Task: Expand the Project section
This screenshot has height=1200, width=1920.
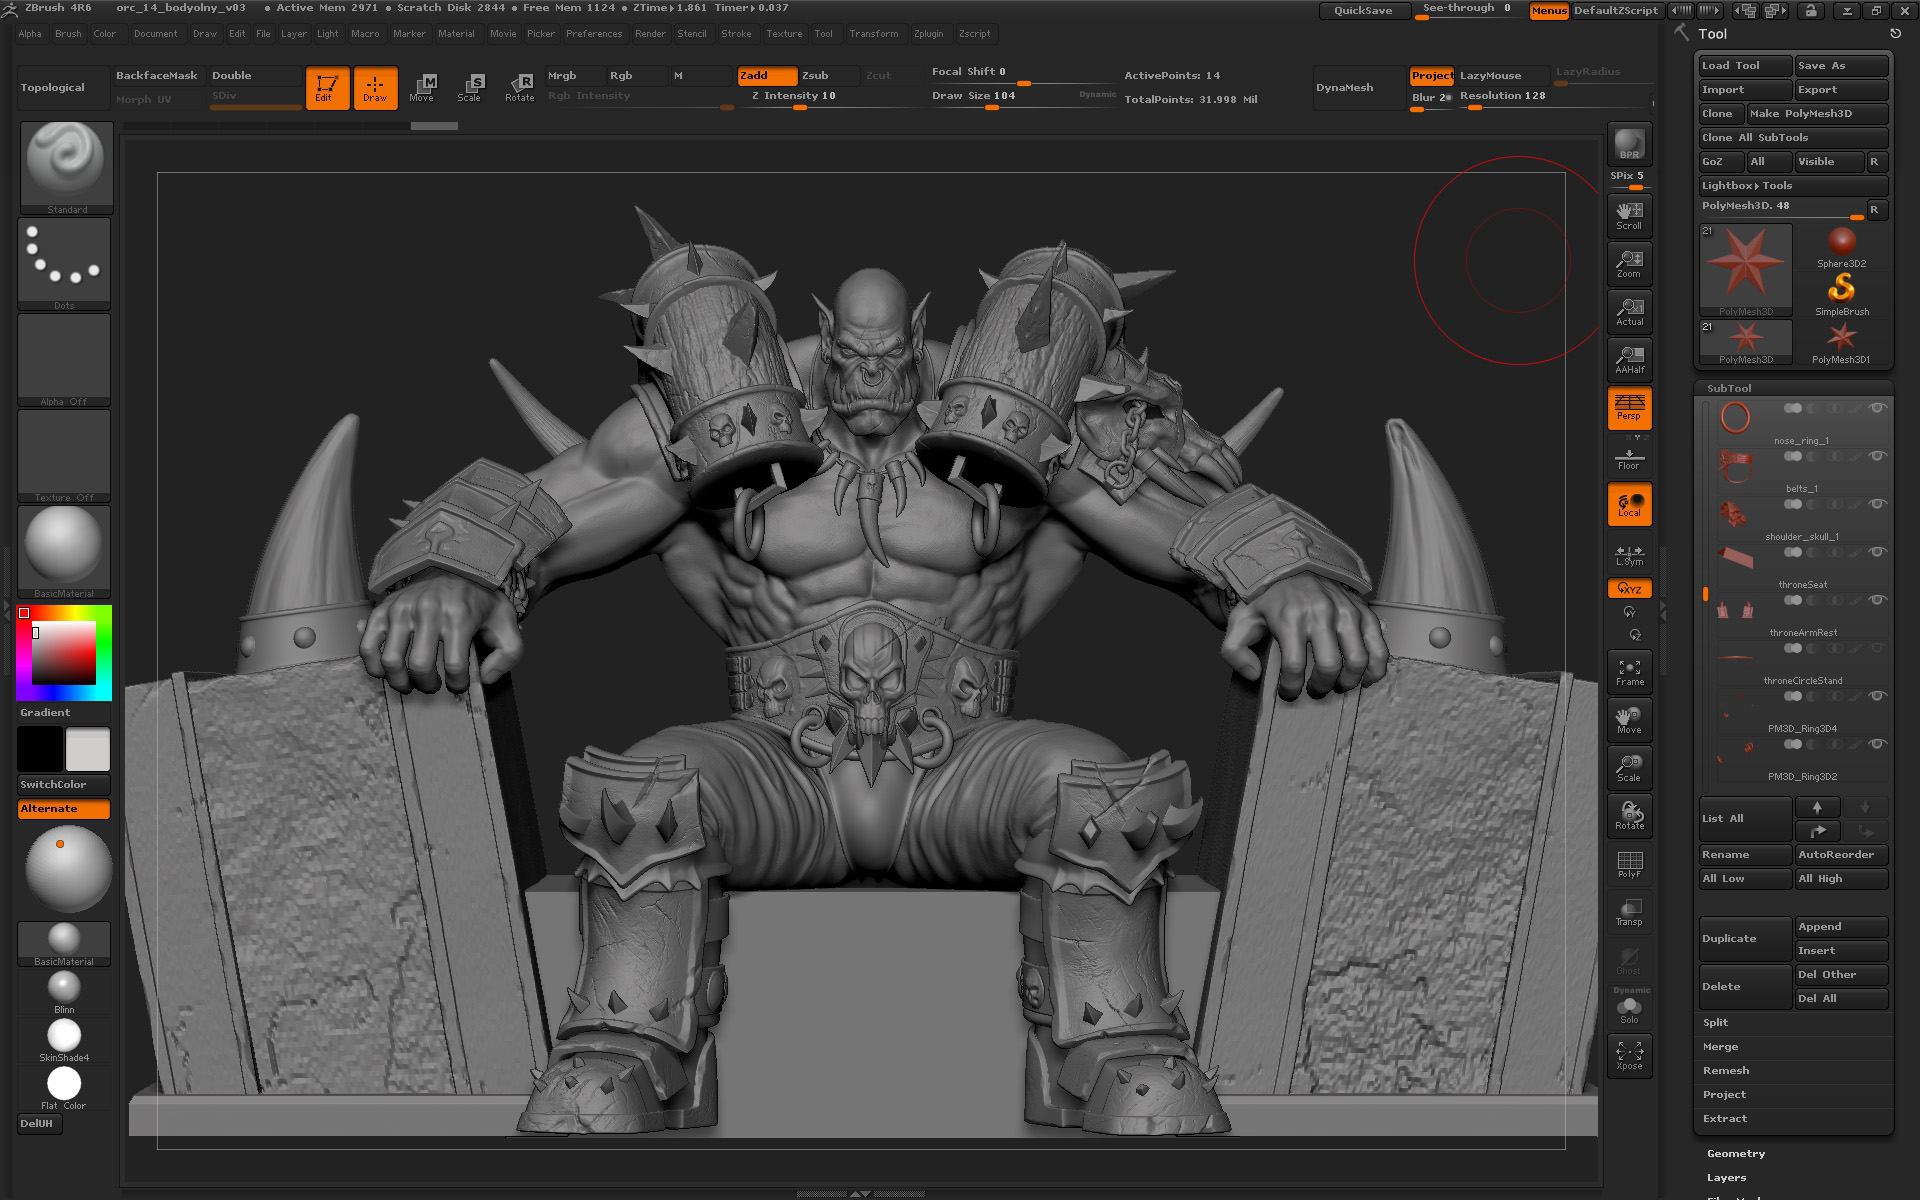Action: coord(1724,1094)
